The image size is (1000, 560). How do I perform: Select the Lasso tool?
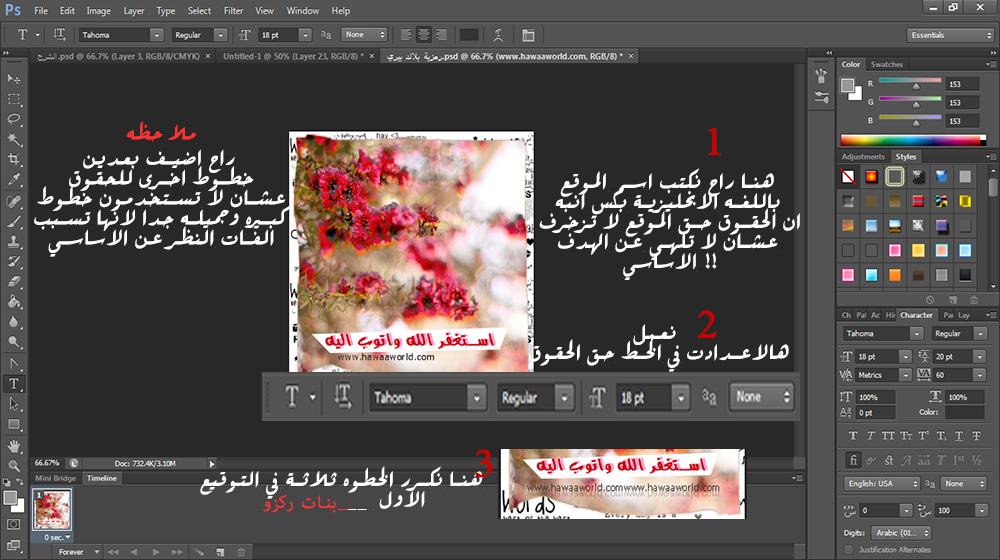pos(14,119)
